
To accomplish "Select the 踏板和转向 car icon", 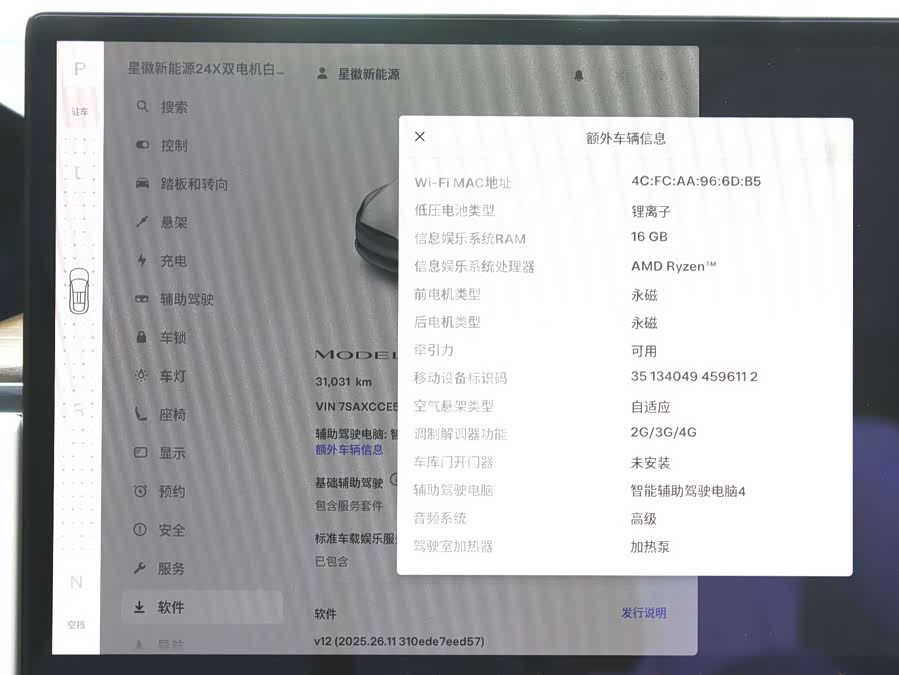I will click(x=142, y=184).
